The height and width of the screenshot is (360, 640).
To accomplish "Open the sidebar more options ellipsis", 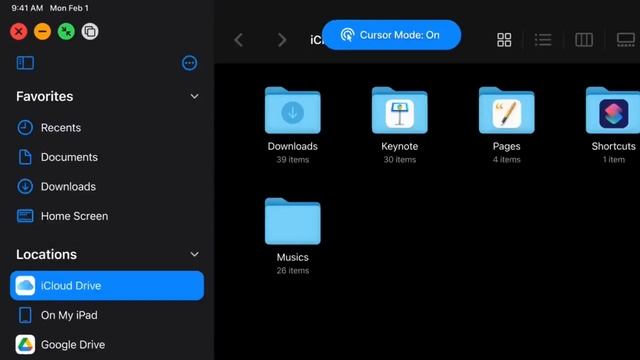I will tap(189, 63).
